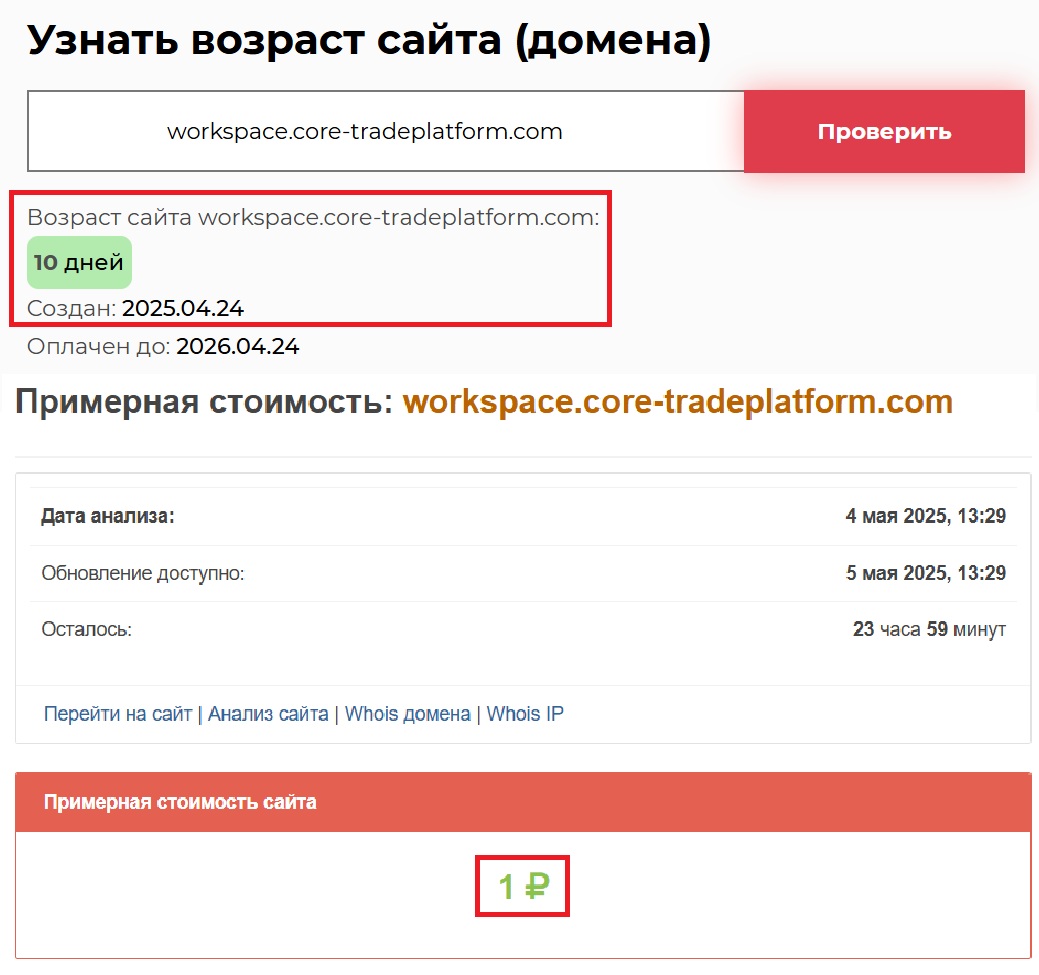Viewport: 1039px width, 975px height.
Task: Click the 1 ₽ estimated price value
Action: click(x=522, y=886)
